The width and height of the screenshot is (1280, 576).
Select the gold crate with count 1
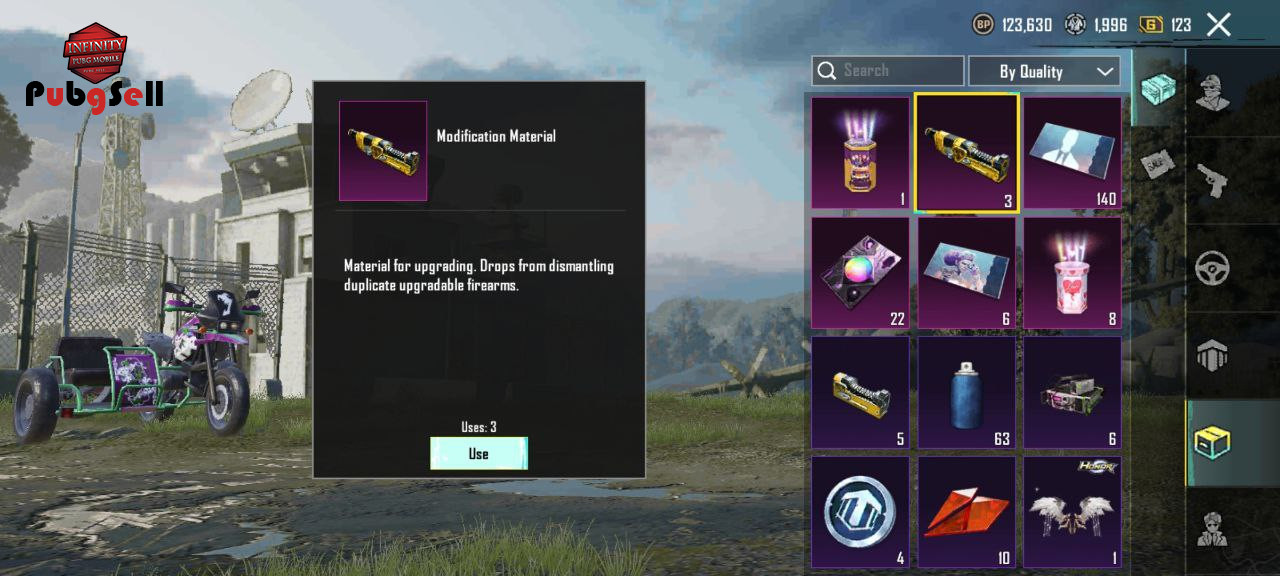pyautogui.click(x=860, y=152)
